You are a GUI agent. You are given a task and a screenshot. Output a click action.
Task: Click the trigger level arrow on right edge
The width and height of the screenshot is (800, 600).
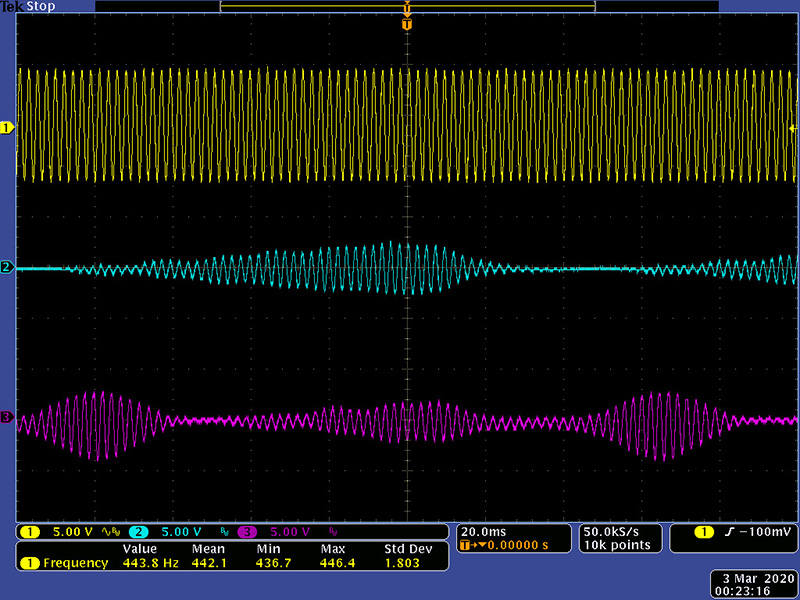[x=793, y=129]
